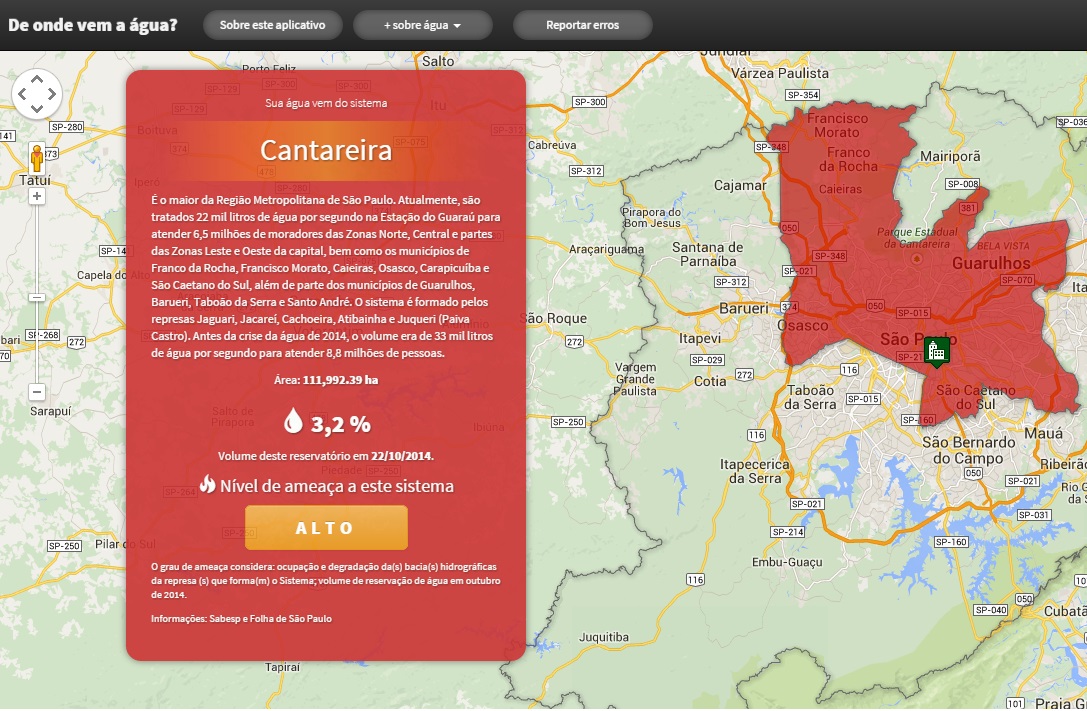Click the 'ALTO' threat level button
Screen dimensions: 1087x711
tap(326, 527)
